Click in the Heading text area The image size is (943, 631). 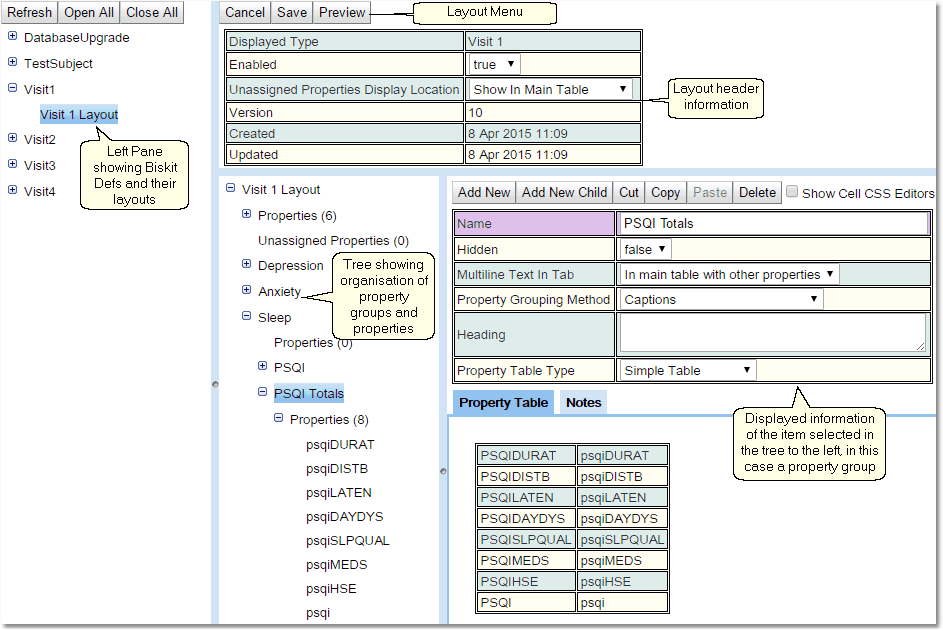(772, 332)
